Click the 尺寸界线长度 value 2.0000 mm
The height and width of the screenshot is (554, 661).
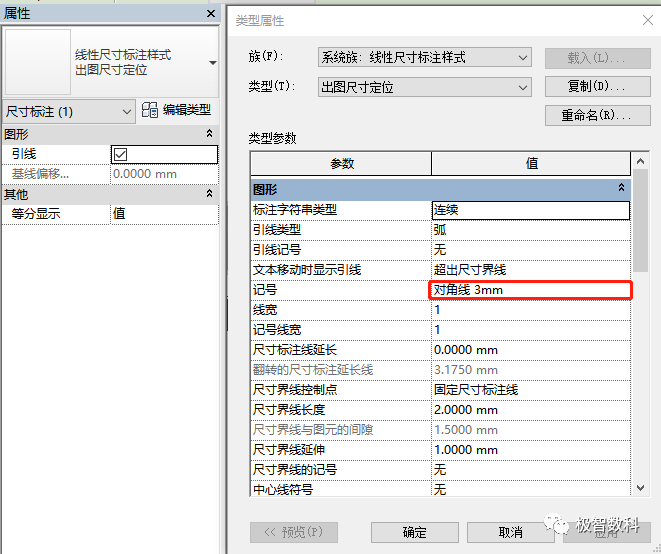click(x=531, y=410)
